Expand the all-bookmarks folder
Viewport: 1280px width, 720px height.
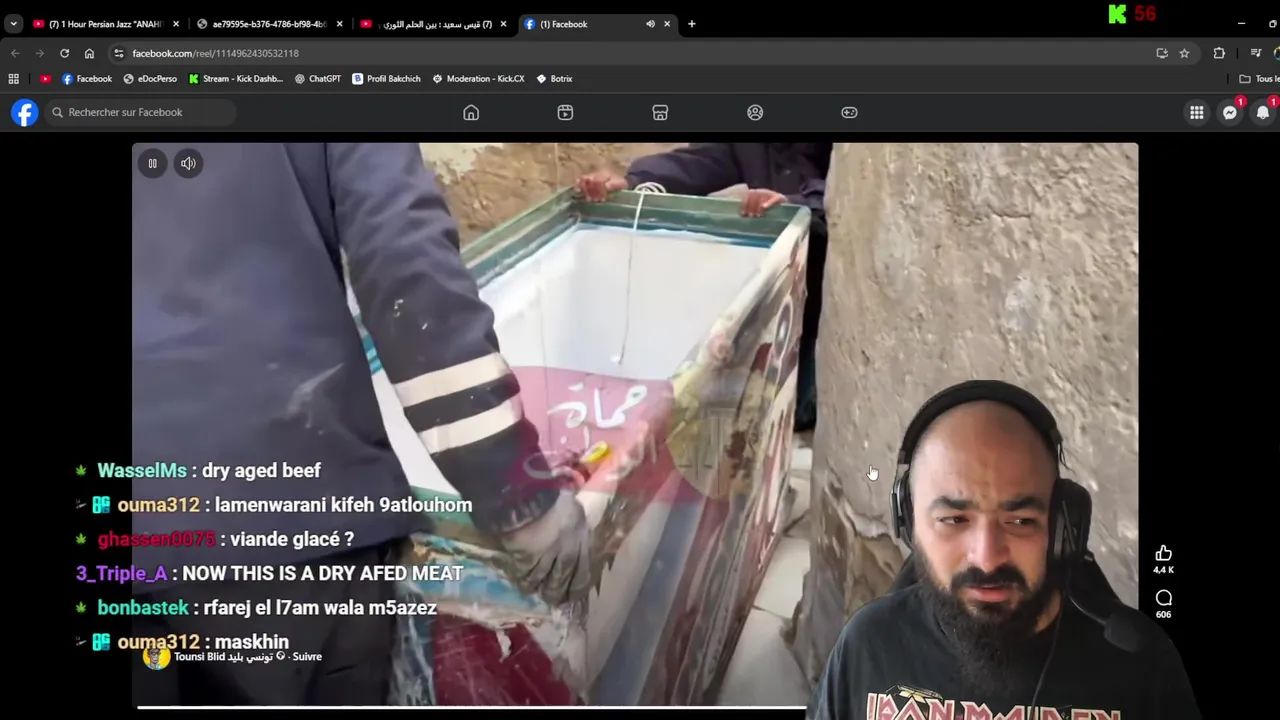[x=1258, y=78]
